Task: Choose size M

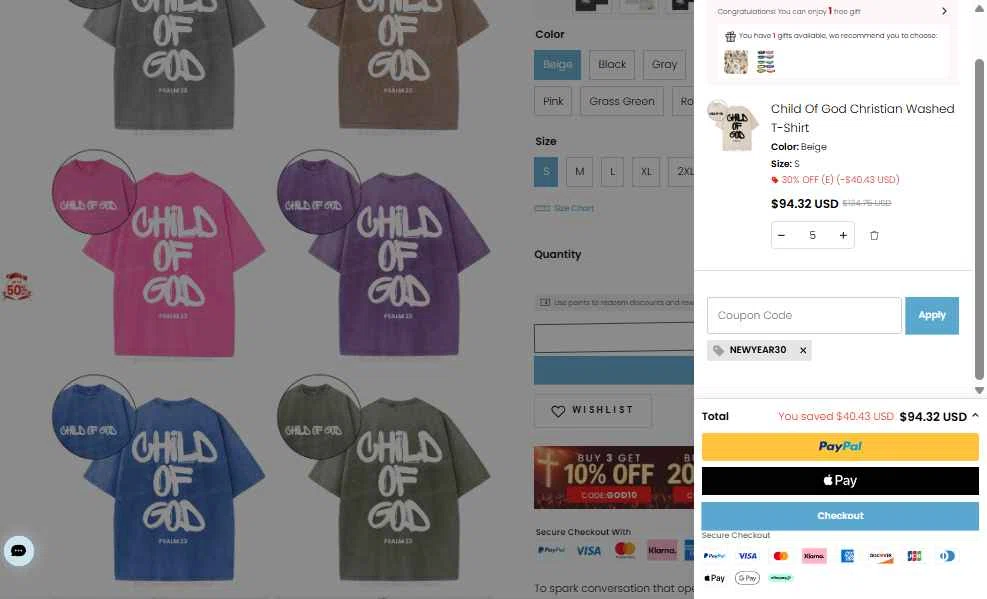Action: coord(580,172)
